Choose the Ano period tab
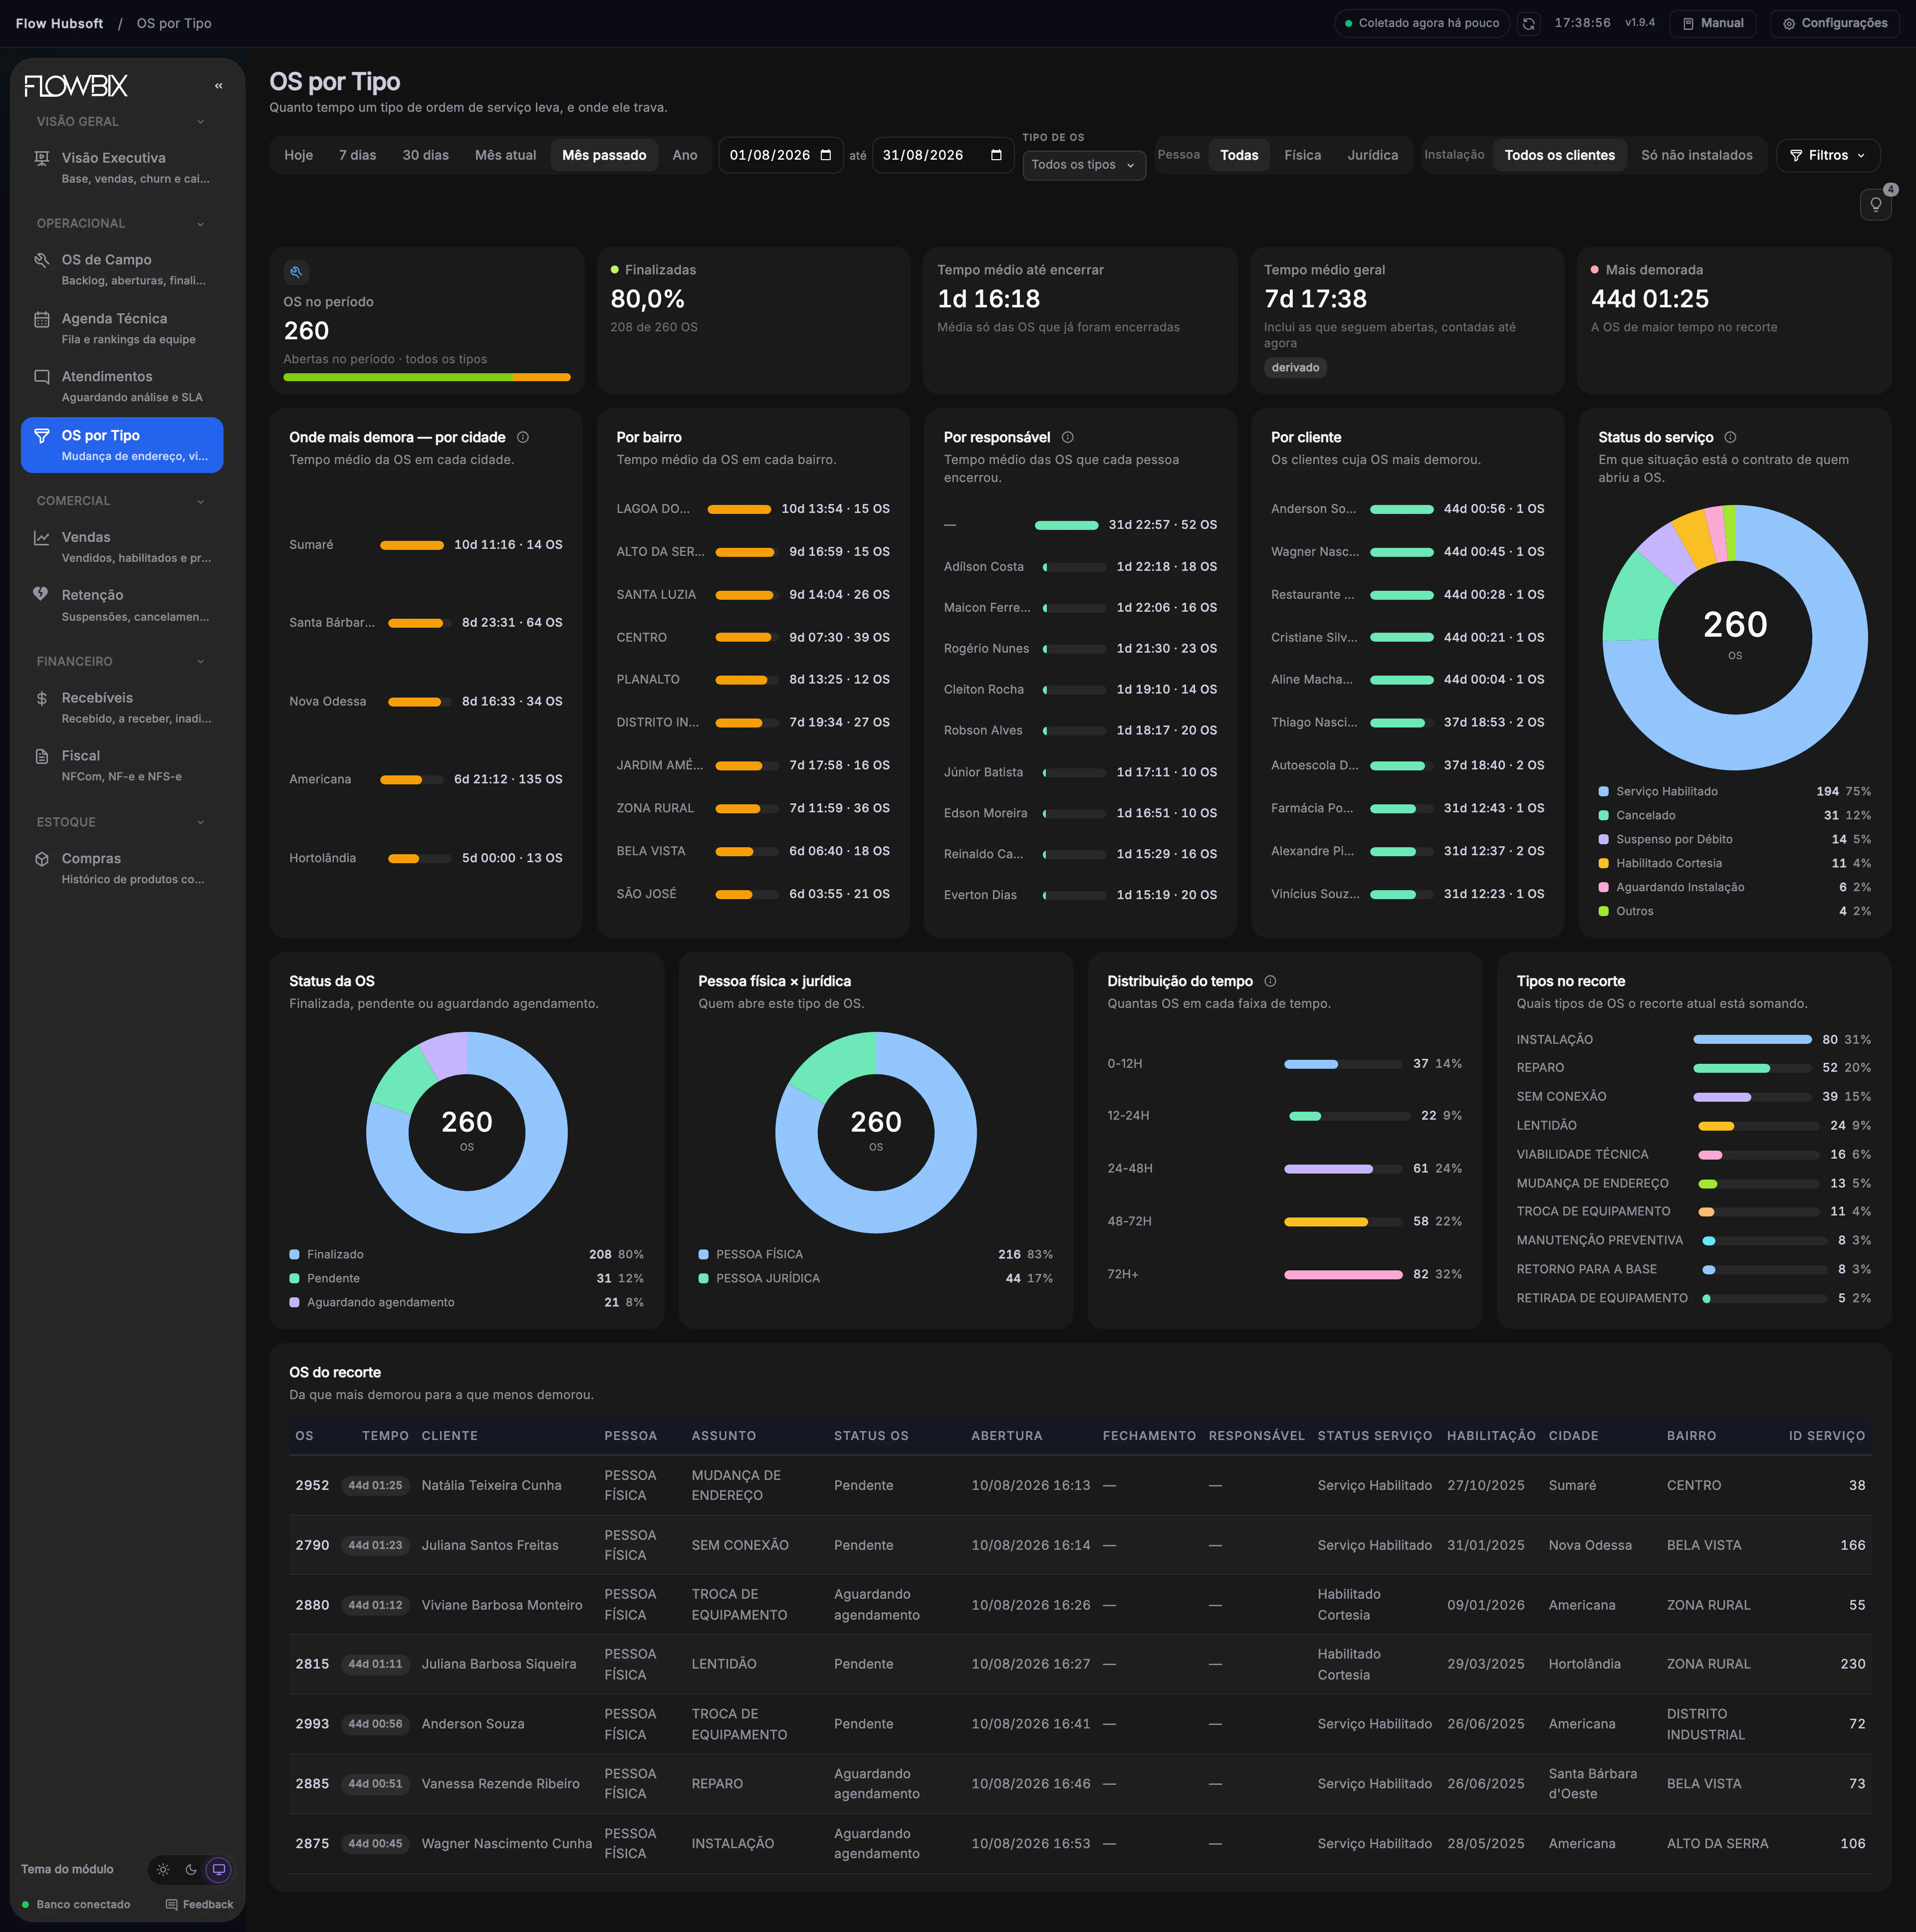Viewport: 1916px width, 1932px height. [685, 155]
